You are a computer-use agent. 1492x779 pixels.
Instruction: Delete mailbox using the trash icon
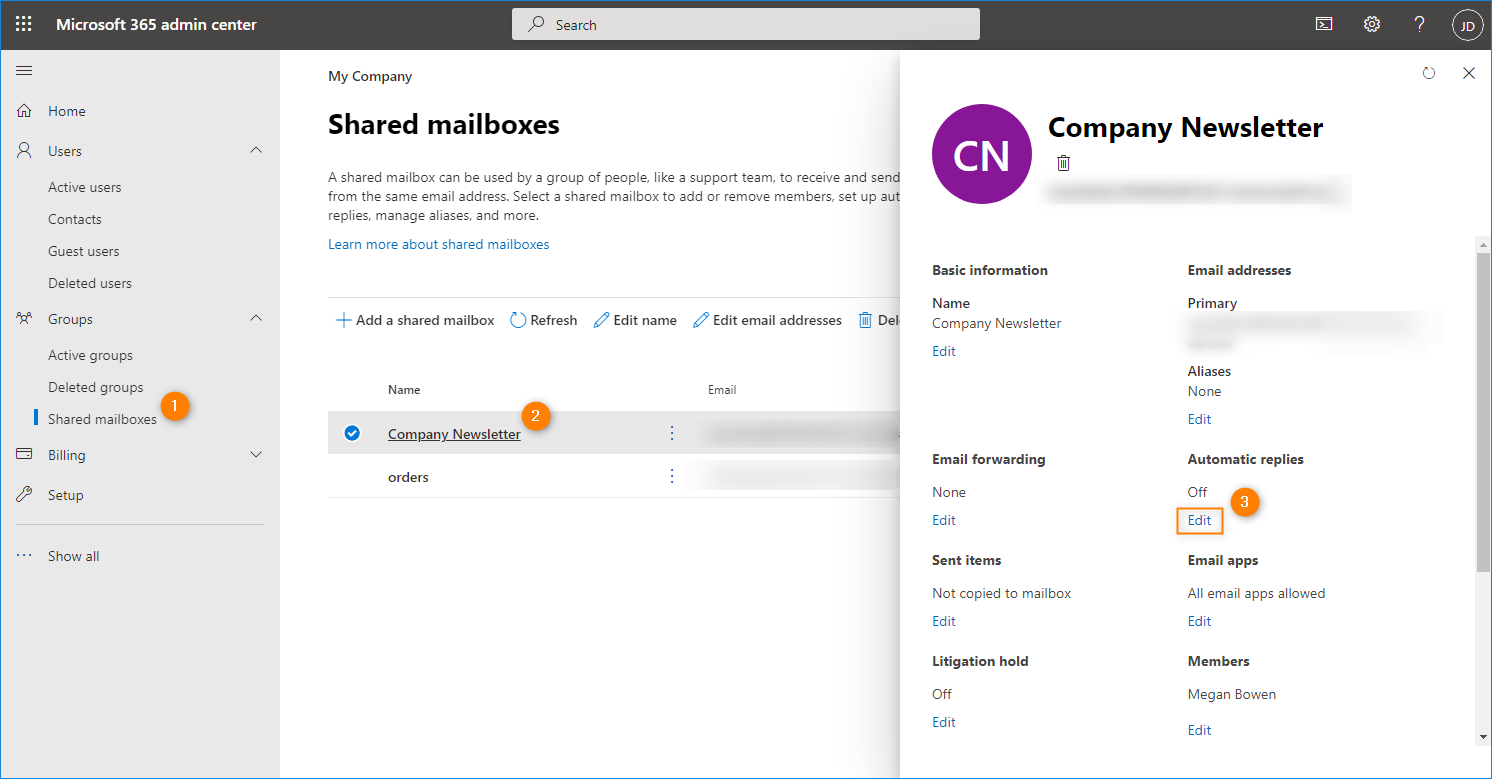[1063, 162]
